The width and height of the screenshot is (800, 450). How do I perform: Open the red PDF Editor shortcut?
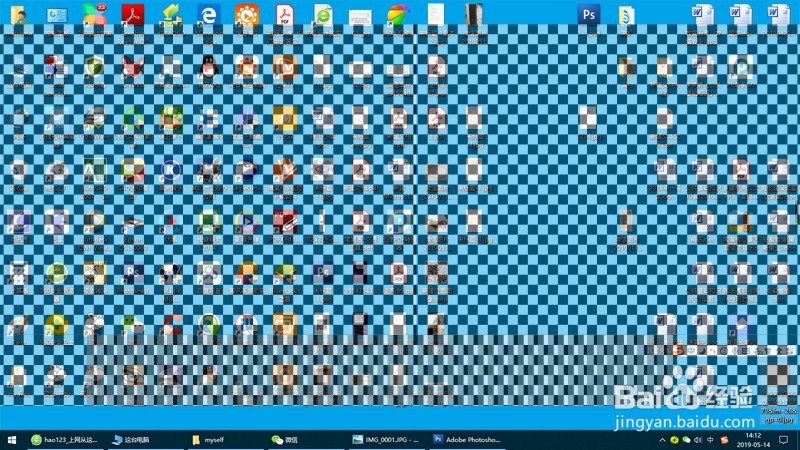pos(285,222)
